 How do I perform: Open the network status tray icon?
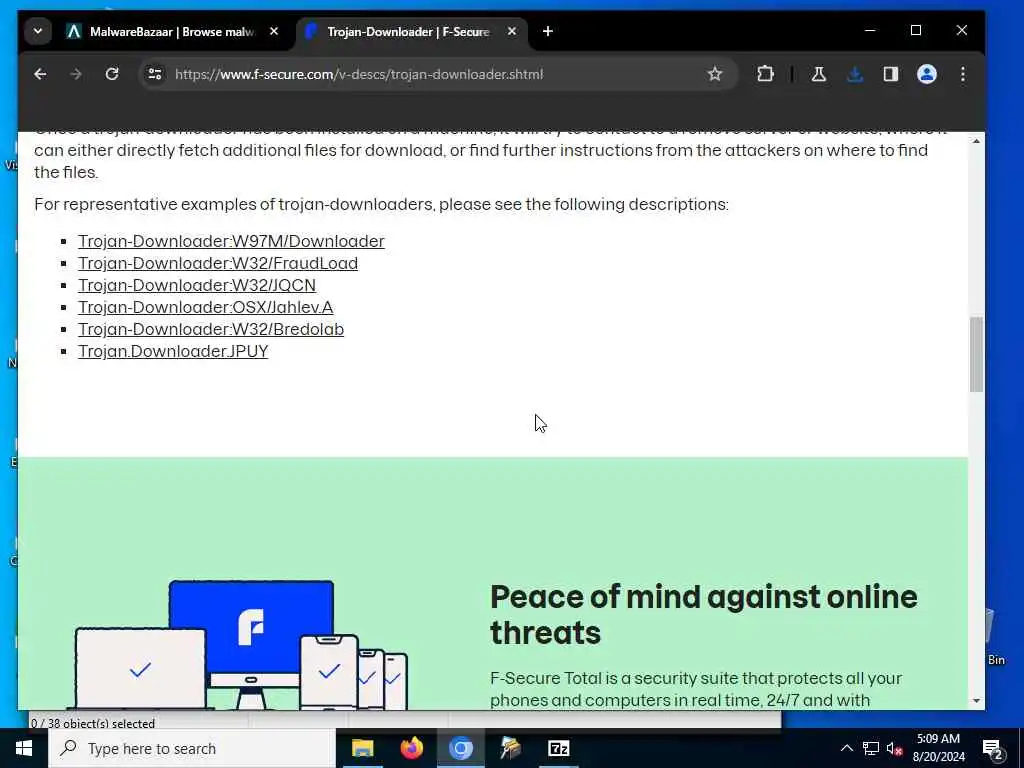(871, 748)
